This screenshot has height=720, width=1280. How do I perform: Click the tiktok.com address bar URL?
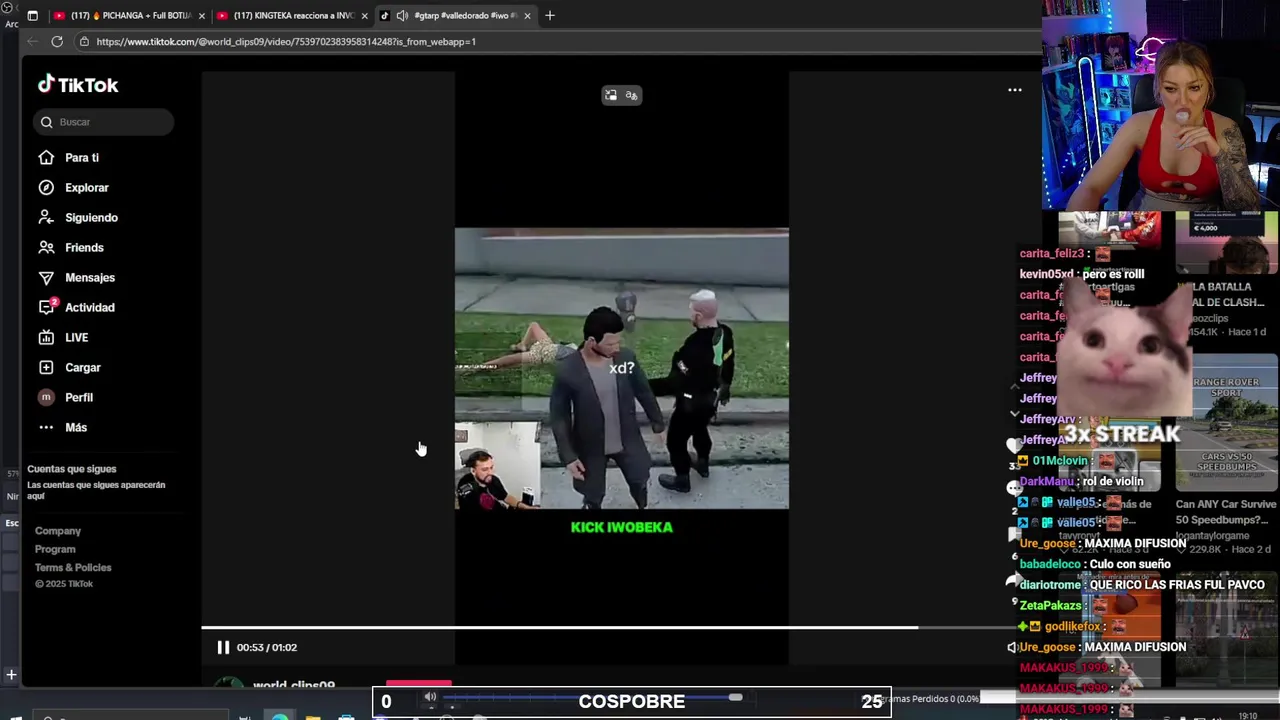pos(286,42)
